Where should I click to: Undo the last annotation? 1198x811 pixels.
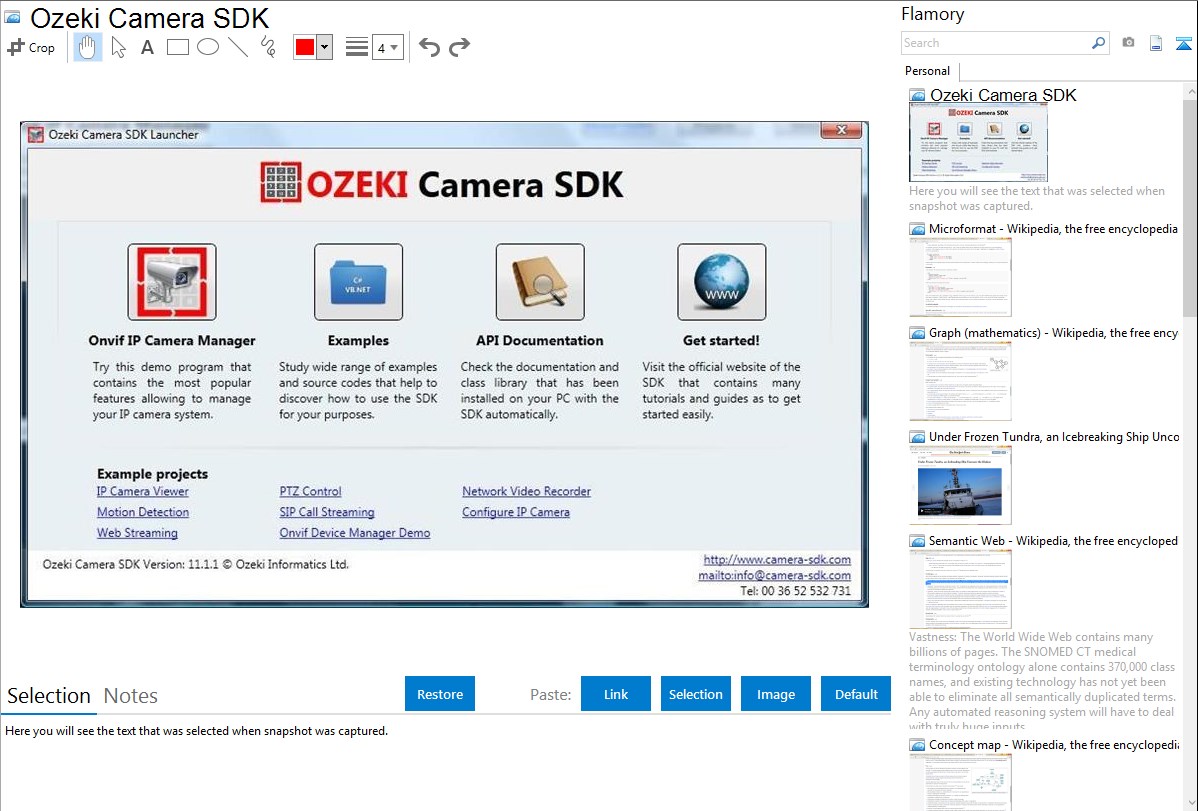[x=429, y=47]
